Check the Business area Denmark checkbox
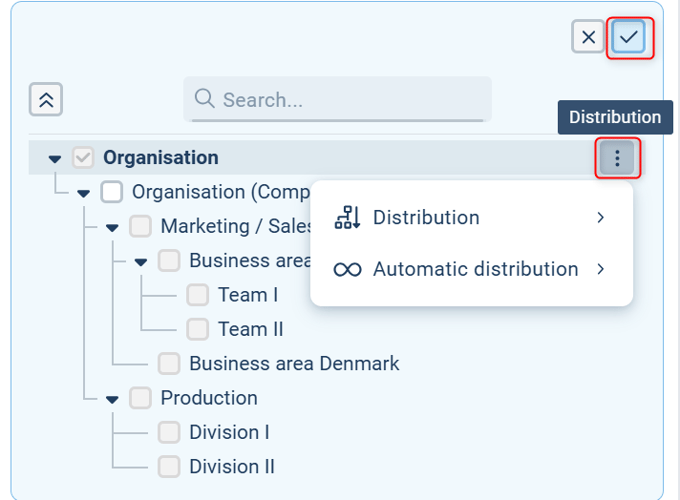 click(169, 363)
